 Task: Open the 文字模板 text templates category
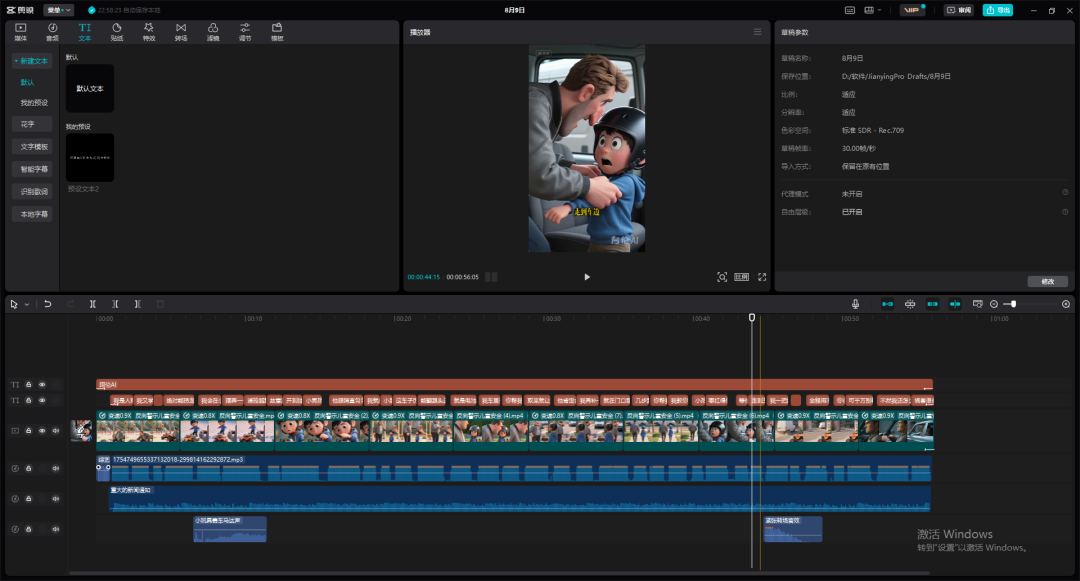click(x=32, y=147)
